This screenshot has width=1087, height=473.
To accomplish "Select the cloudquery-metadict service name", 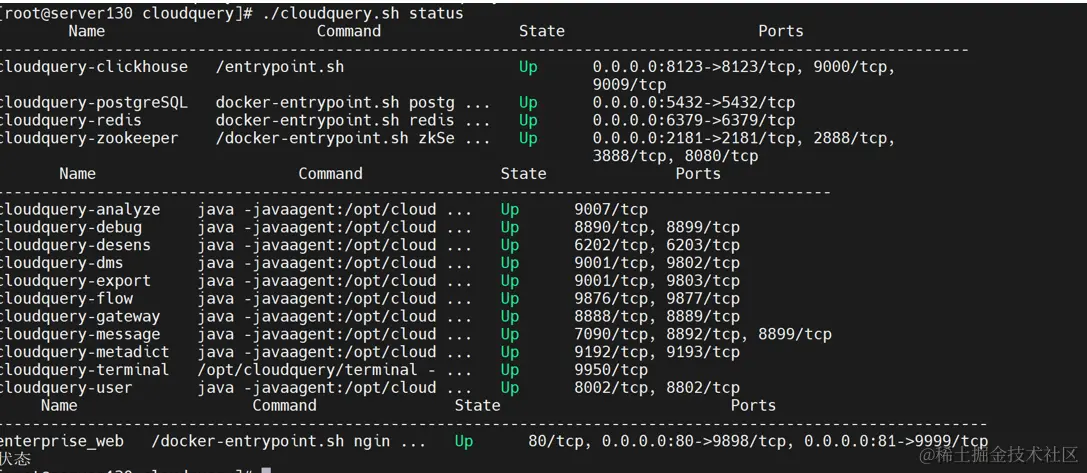I will 85,352.
